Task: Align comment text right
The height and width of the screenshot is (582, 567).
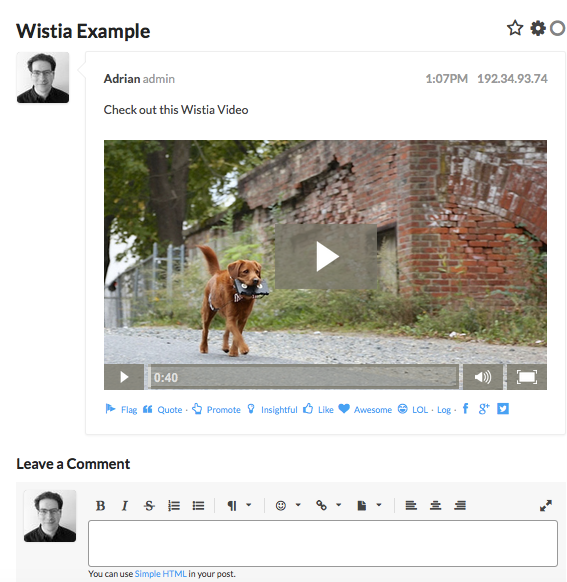Action: (x=460, y=506)
